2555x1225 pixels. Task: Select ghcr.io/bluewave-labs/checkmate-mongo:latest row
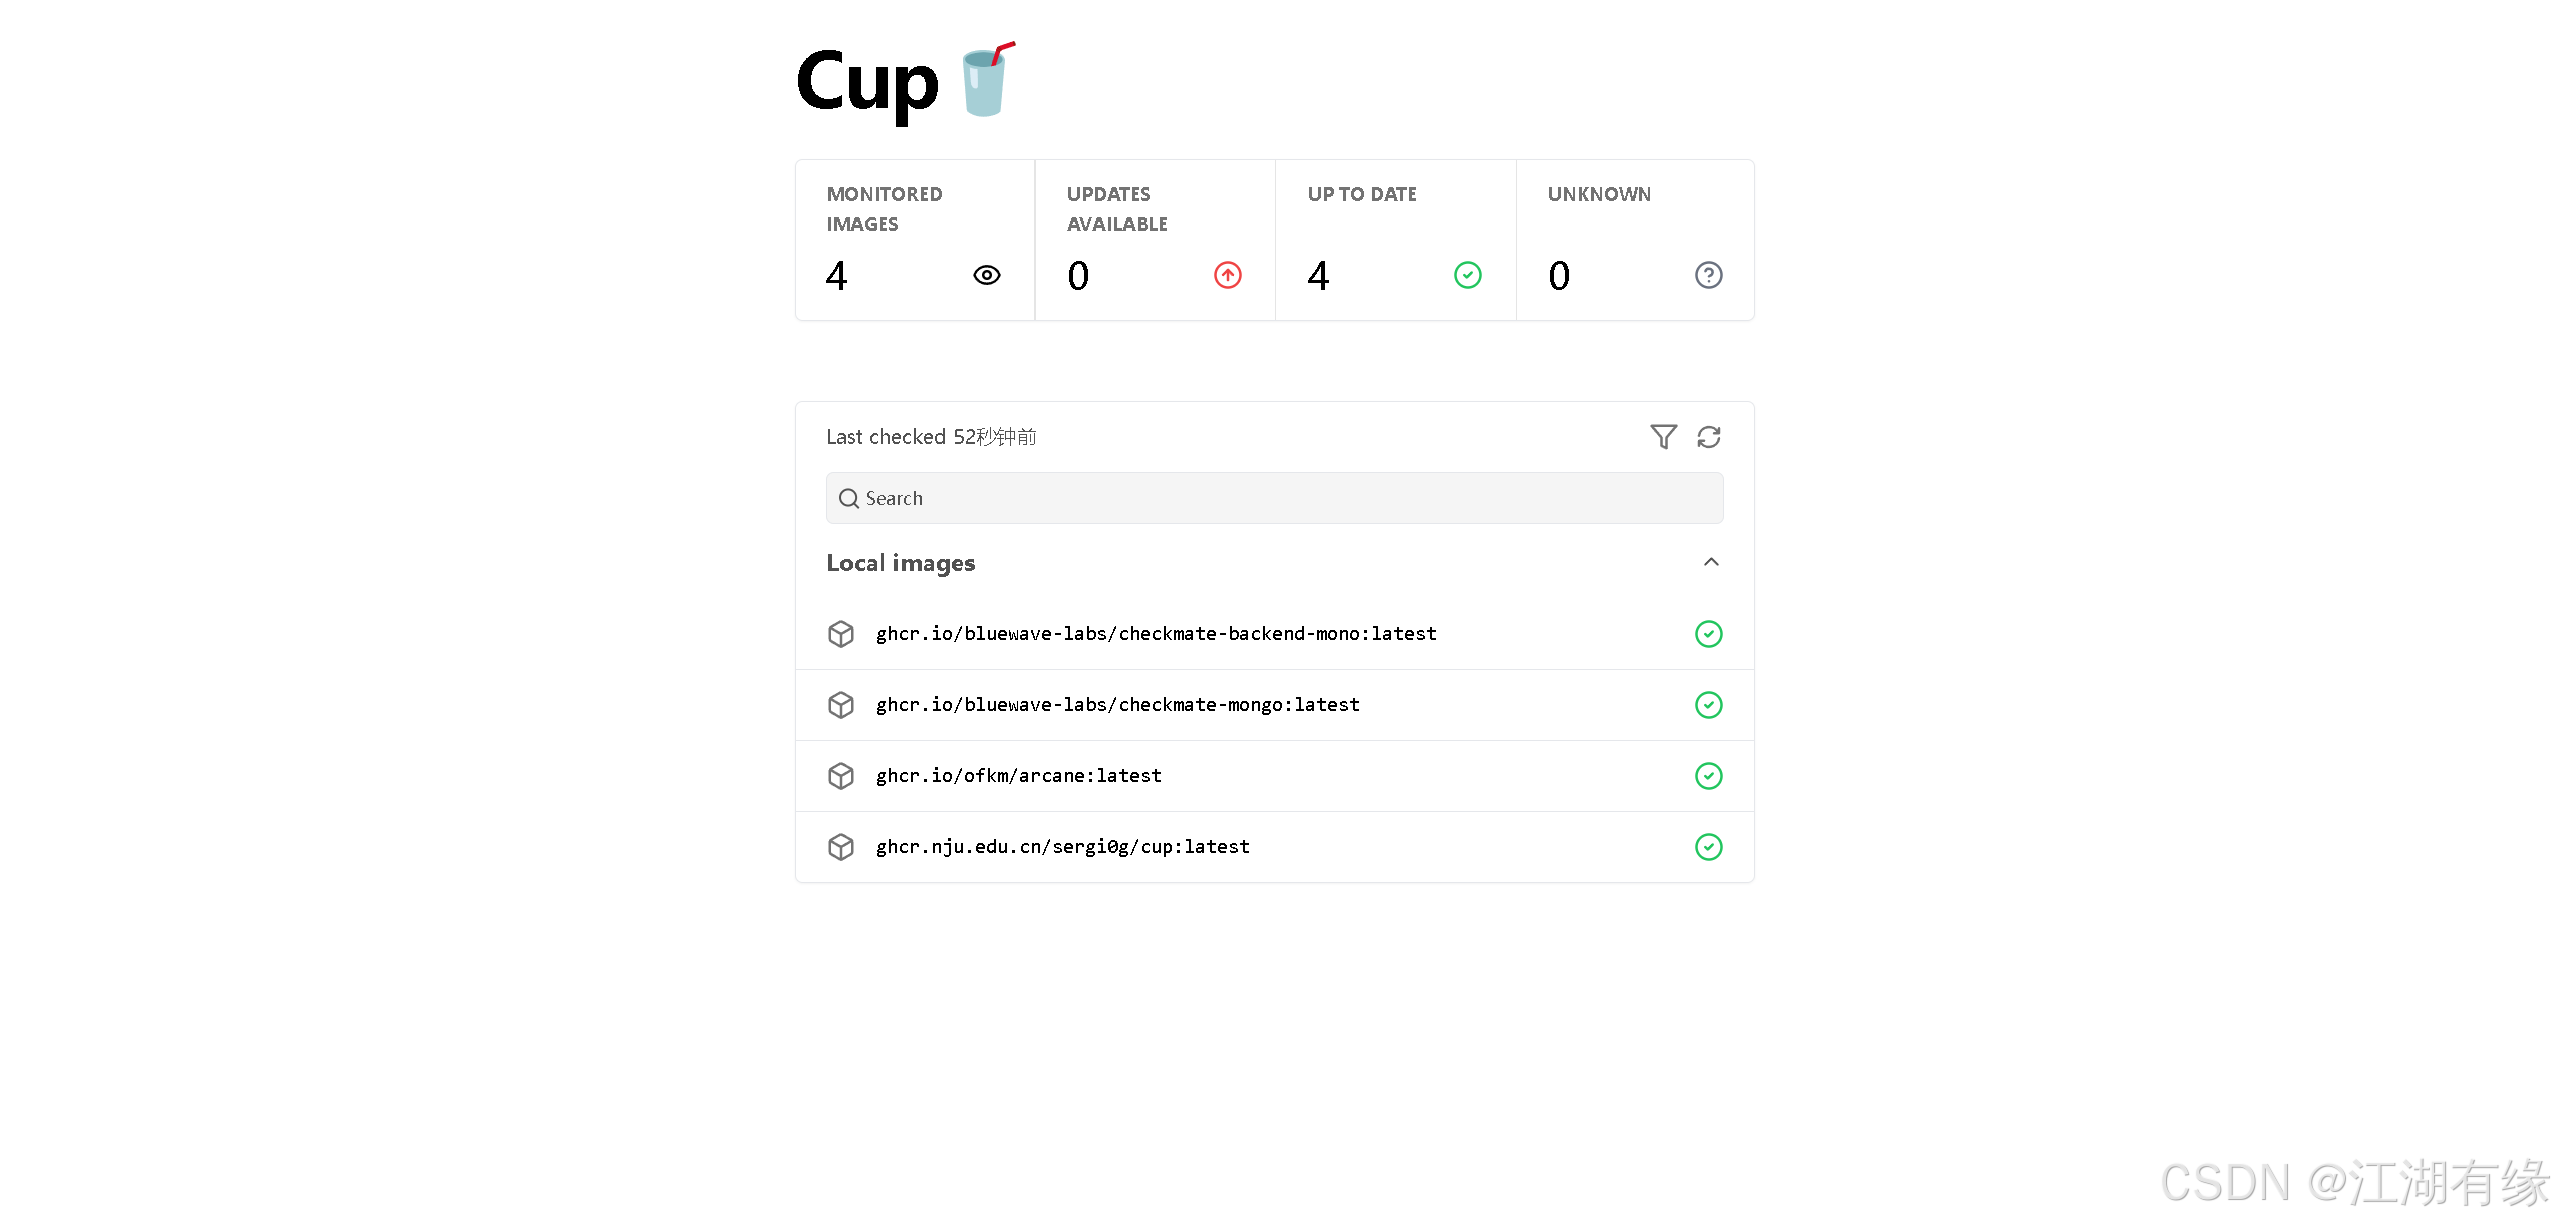1117,705
